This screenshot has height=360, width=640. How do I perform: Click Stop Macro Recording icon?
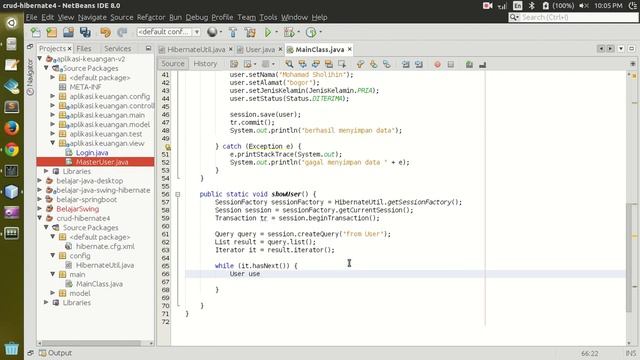451,64
